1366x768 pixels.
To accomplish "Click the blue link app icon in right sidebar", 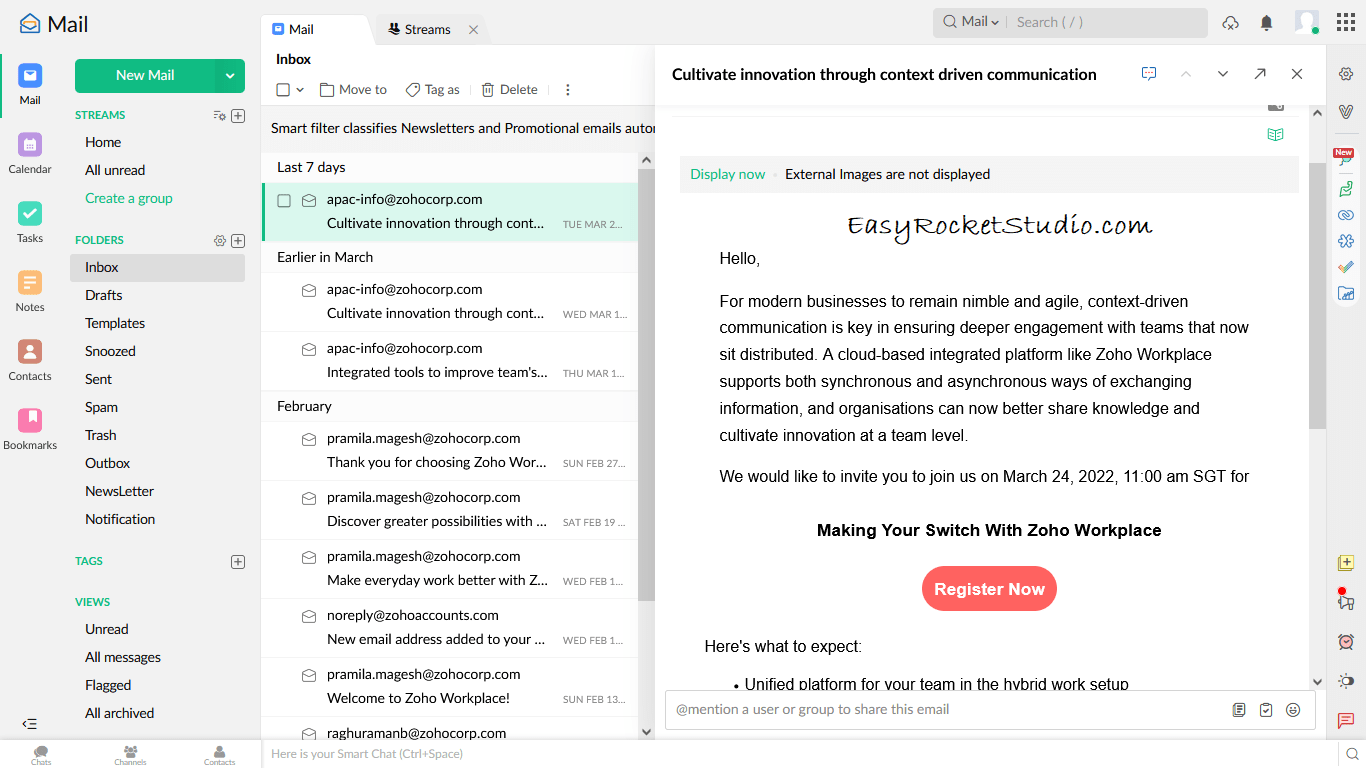I will point(1346,215).
